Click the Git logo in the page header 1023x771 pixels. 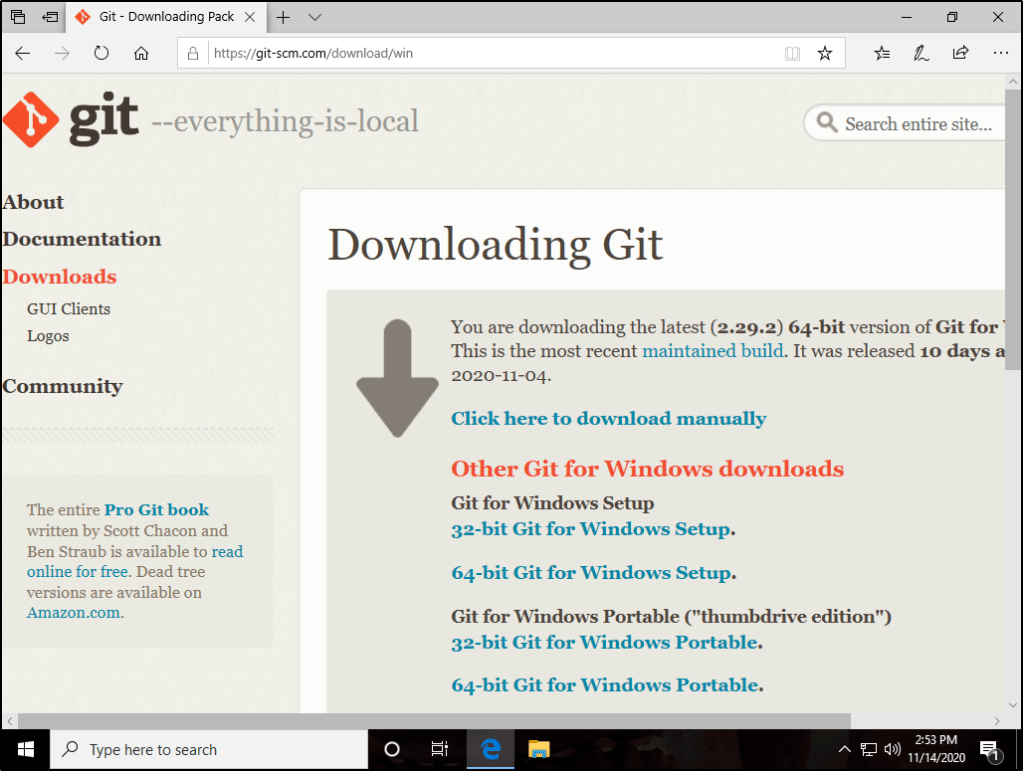click(70, 121)
